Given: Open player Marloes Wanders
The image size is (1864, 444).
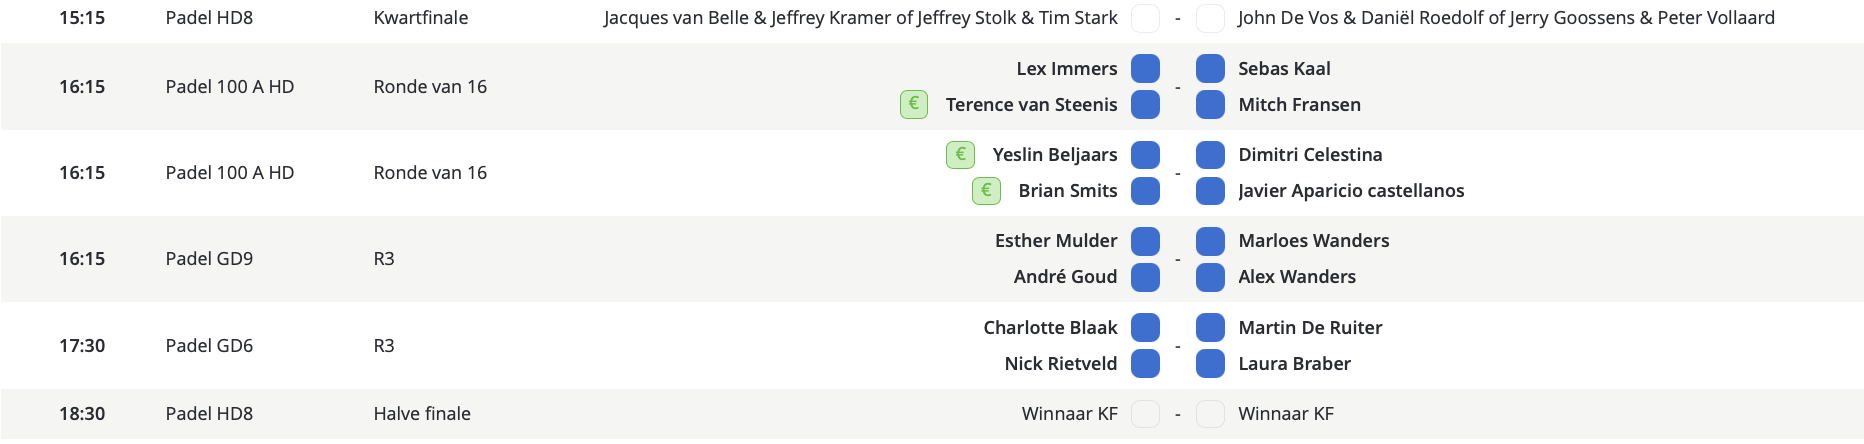Looking at the screenshot, I should [1314, 241].
